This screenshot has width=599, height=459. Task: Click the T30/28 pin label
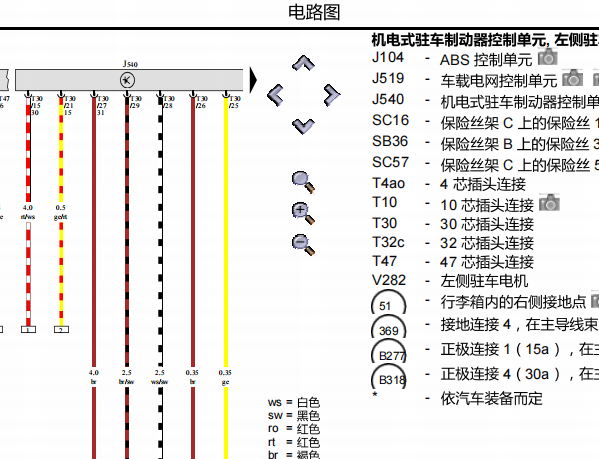(168, 102)
